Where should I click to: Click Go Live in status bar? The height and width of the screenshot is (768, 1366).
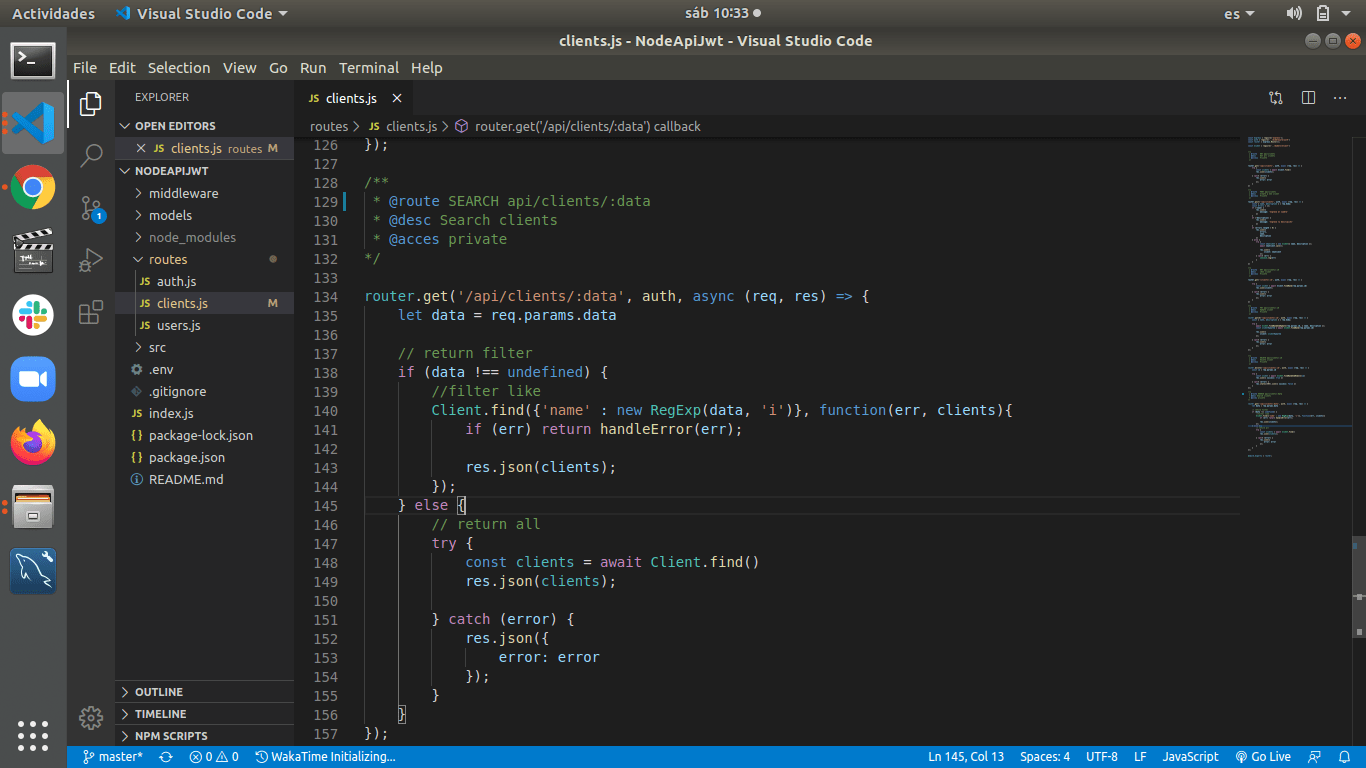click(x=1263, y=757)
